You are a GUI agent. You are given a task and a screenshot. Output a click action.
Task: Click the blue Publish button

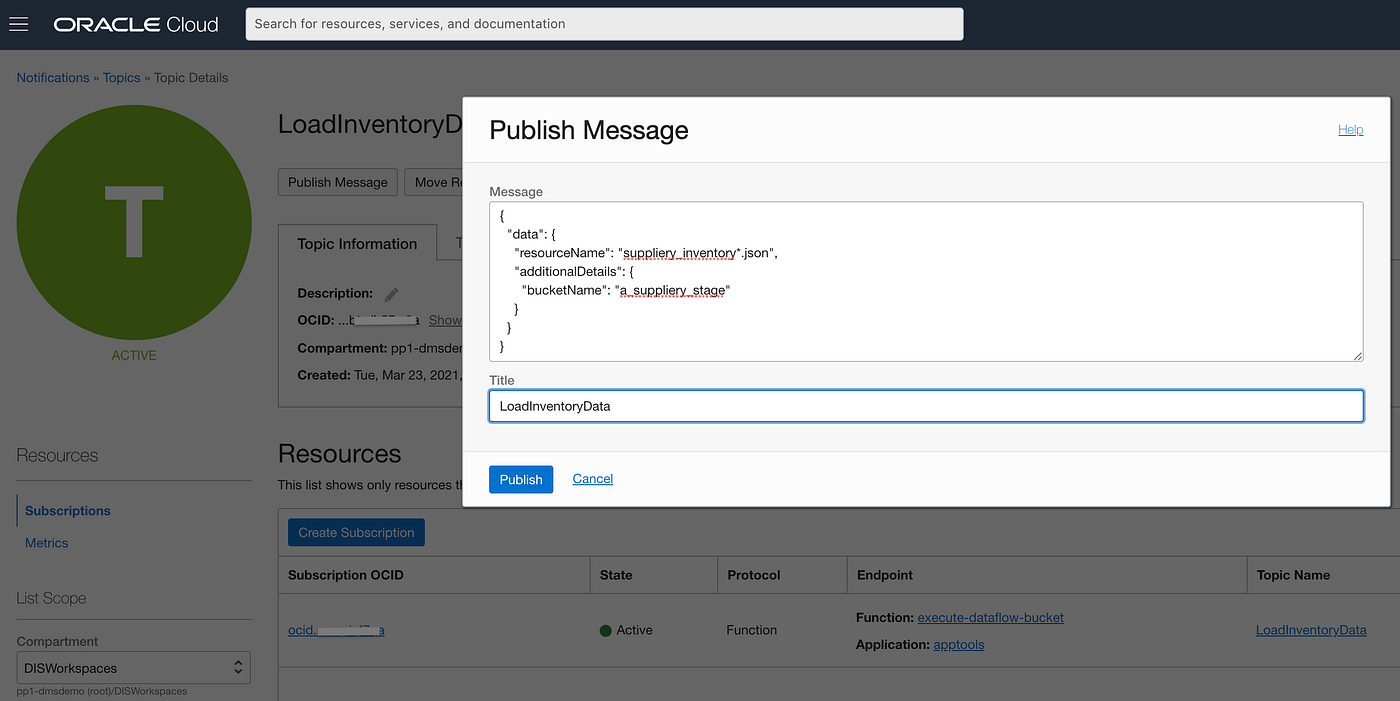(521, 479)
